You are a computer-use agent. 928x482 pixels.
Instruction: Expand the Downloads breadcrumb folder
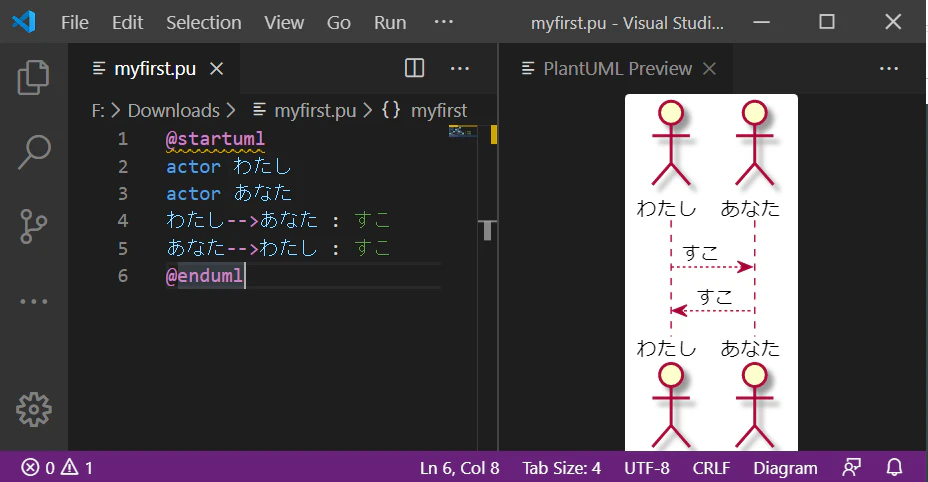pyautogui.click(x=173, y=111)
